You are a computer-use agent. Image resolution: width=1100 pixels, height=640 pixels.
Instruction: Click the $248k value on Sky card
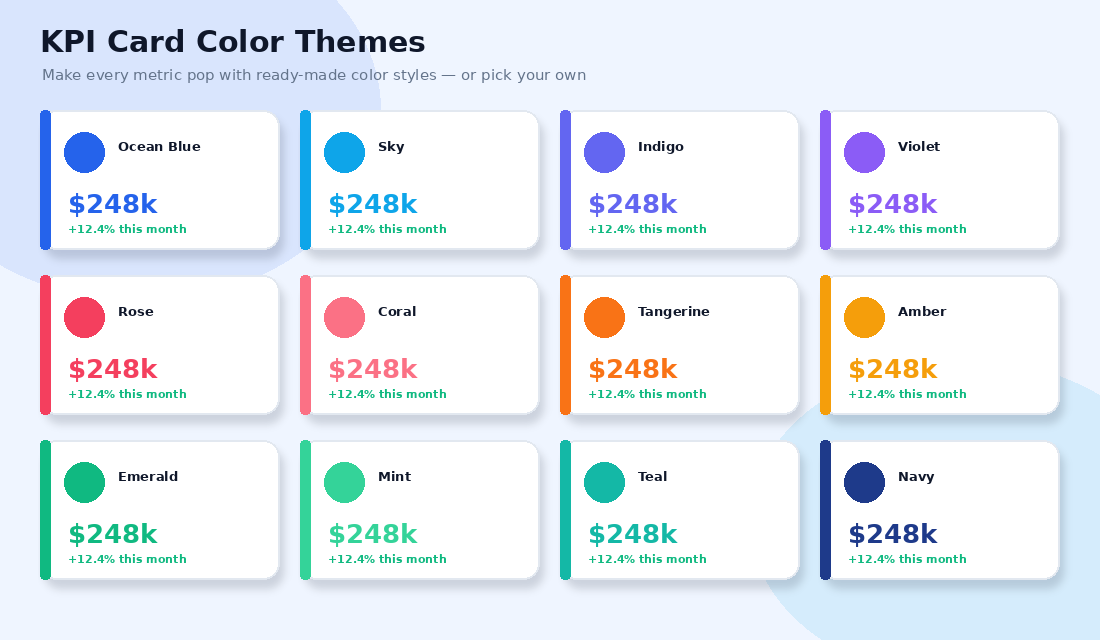click(x=373, y=204)
